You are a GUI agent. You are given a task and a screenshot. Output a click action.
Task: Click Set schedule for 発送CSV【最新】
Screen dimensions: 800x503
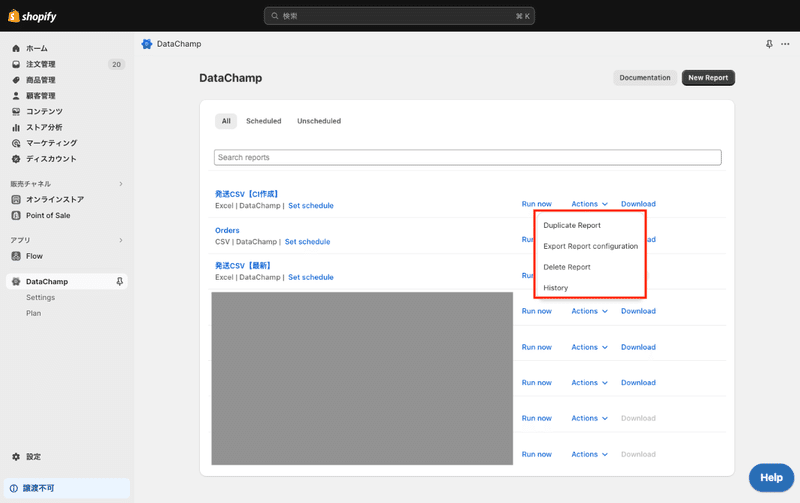(311, 278)
